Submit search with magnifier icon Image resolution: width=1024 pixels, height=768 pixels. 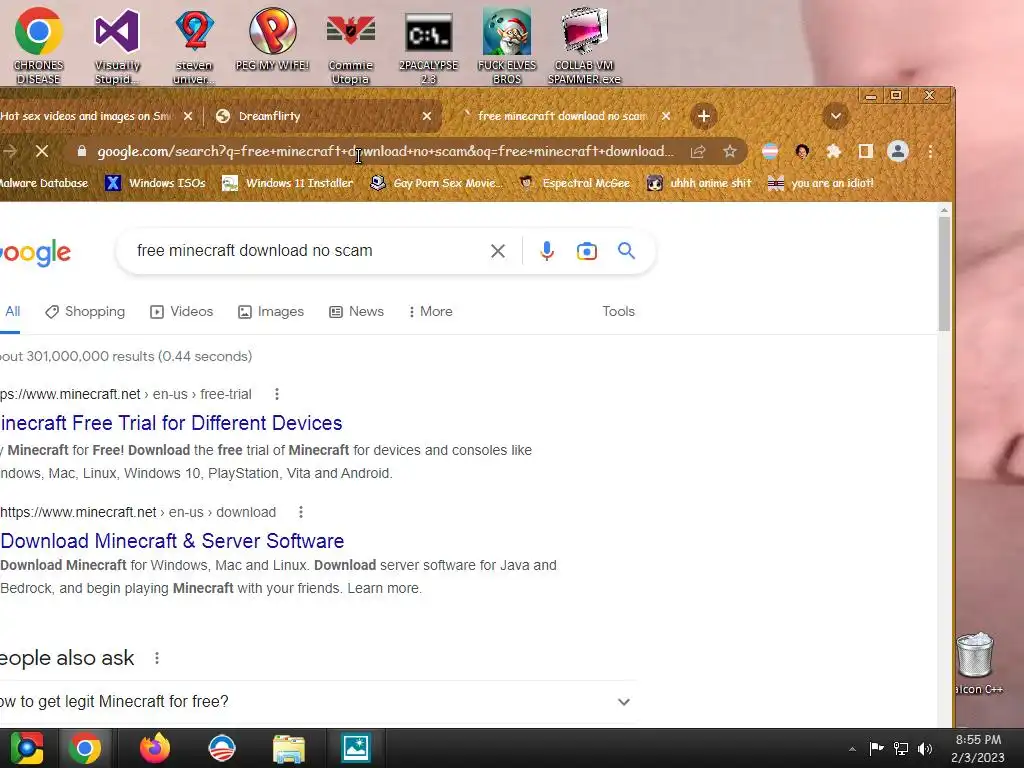[x=626, y=251]
